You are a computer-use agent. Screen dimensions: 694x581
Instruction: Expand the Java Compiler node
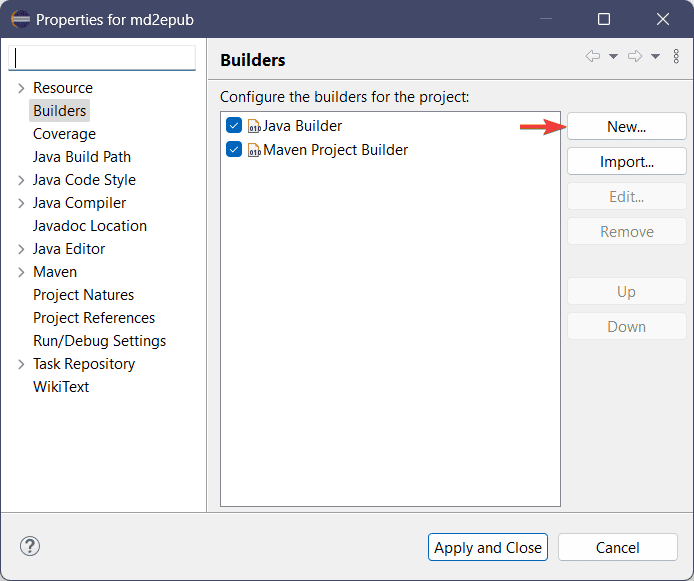21,203
